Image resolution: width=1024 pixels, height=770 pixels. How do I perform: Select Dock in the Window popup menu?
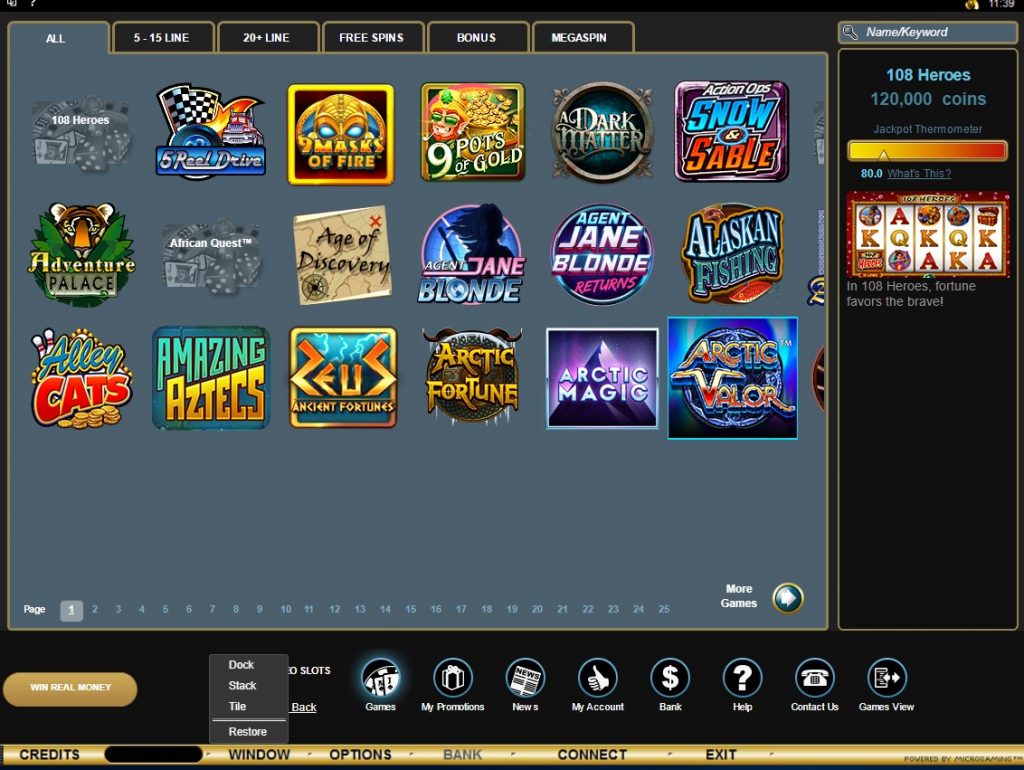click(241, 665)
